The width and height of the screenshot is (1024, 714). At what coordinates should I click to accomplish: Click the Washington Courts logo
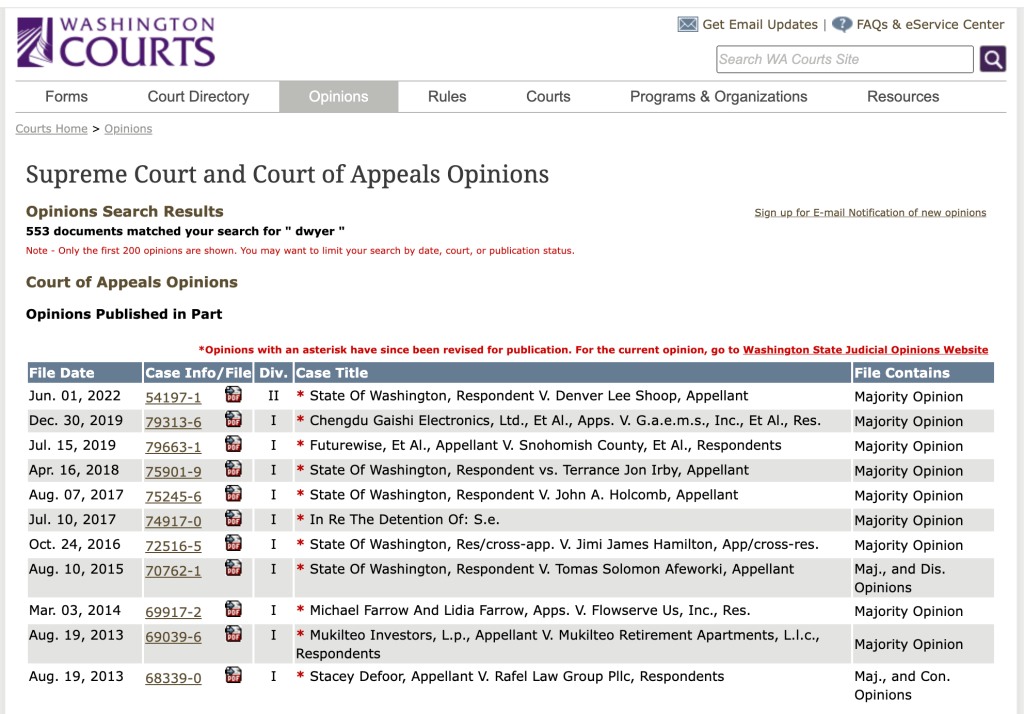click(x=116, y=42)
